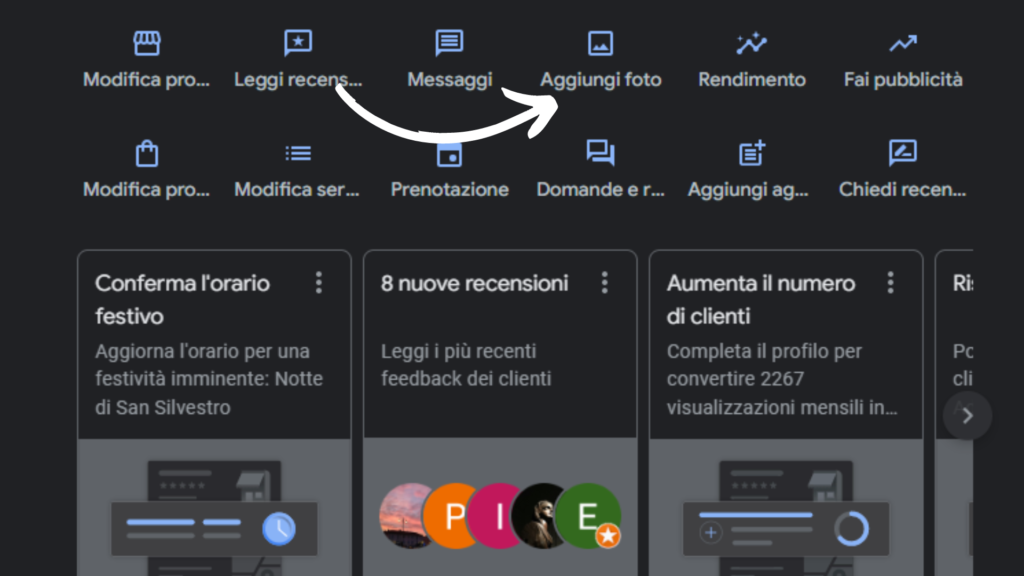Click the Modifica profilo storefront icon
1024x576 pixels.
147,44
